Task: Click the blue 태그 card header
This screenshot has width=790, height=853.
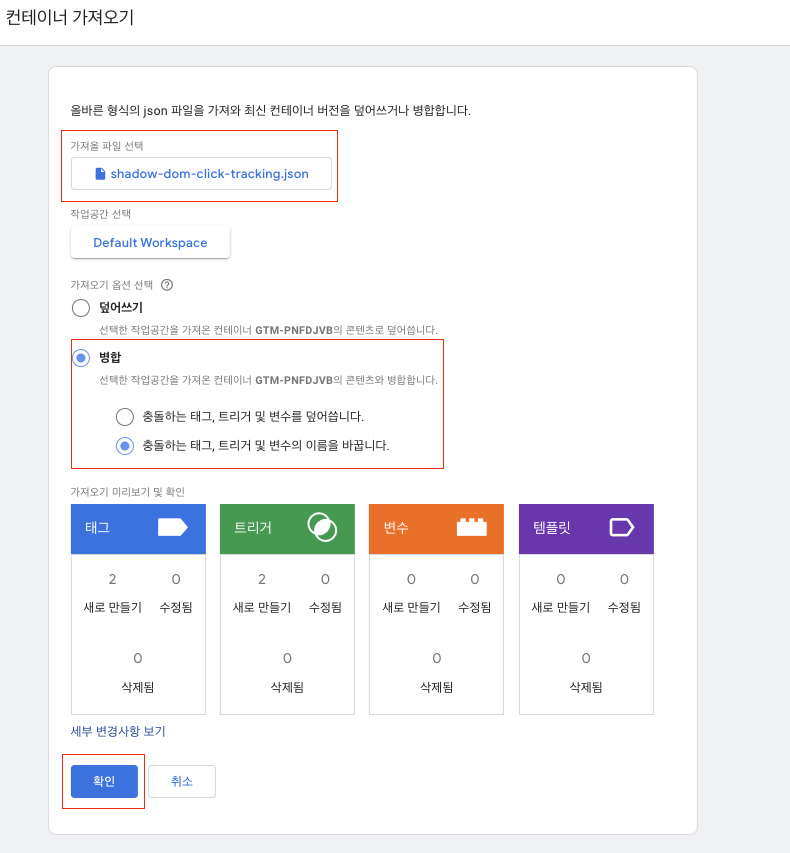Action: pyautogui.click(x=138, y=529)
